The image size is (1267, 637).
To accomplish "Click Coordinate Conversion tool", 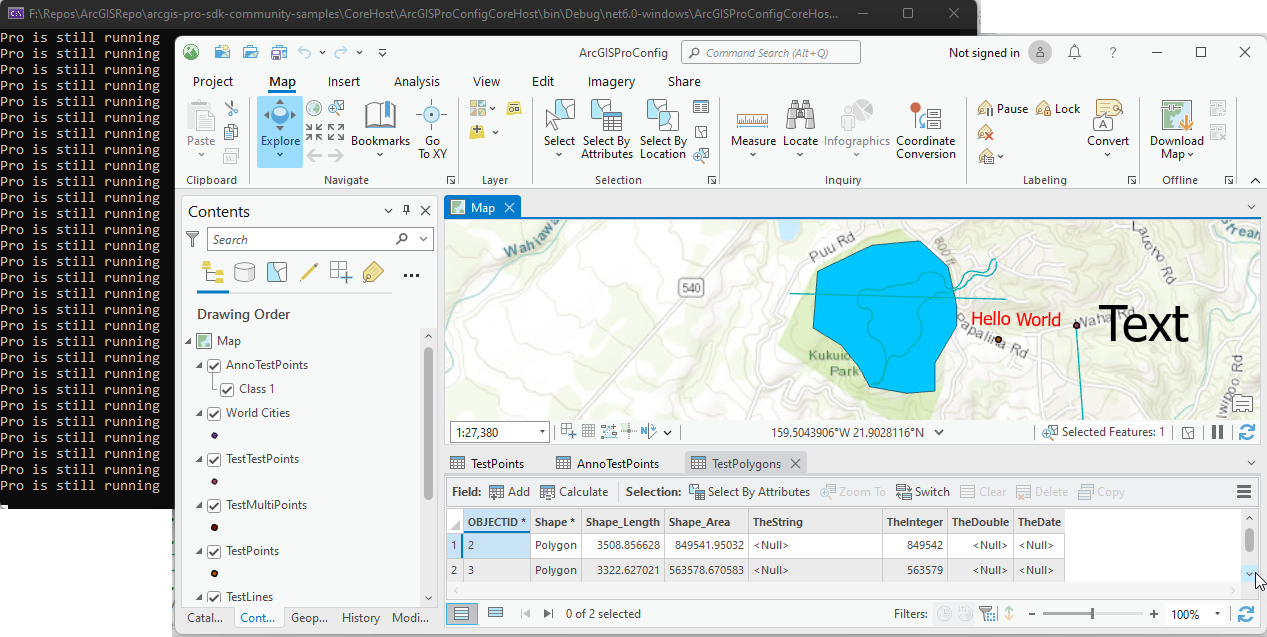I will (925, 119).
